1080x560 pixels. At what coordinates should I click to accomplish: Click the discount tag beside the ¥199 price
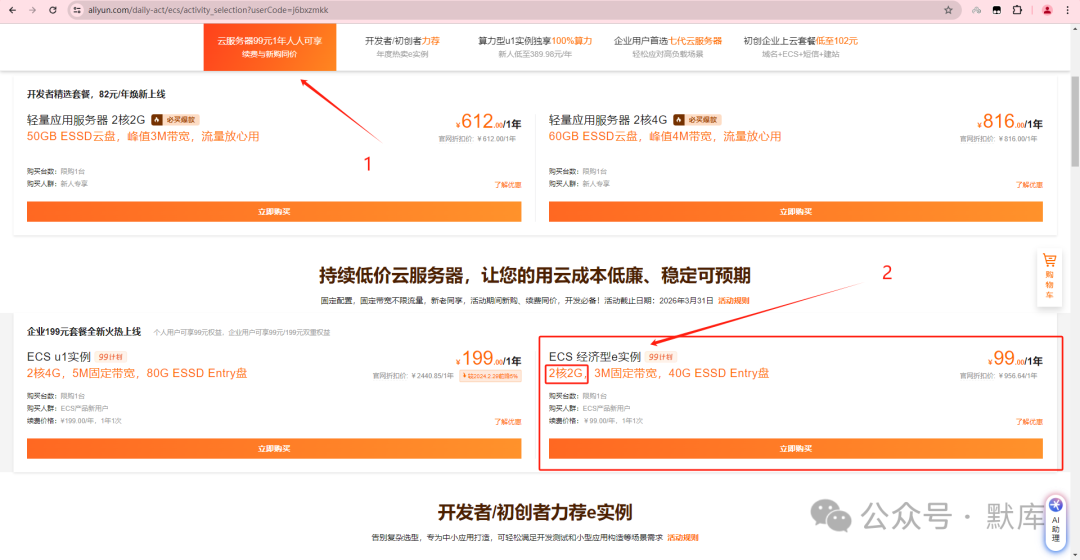[x=490, y=376]
